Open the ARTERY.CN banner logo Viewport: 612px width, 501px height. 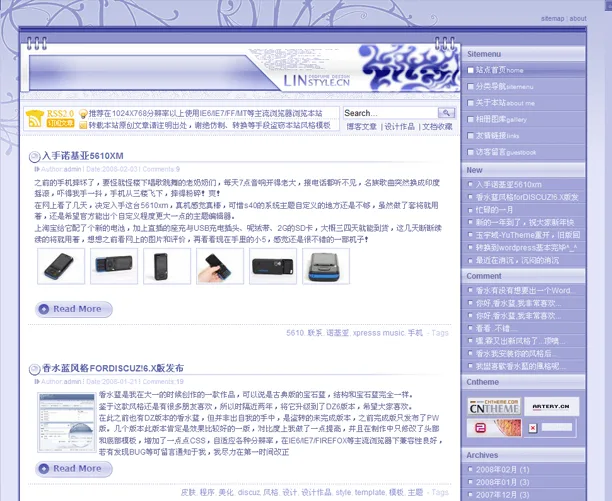tap(549, 405)
